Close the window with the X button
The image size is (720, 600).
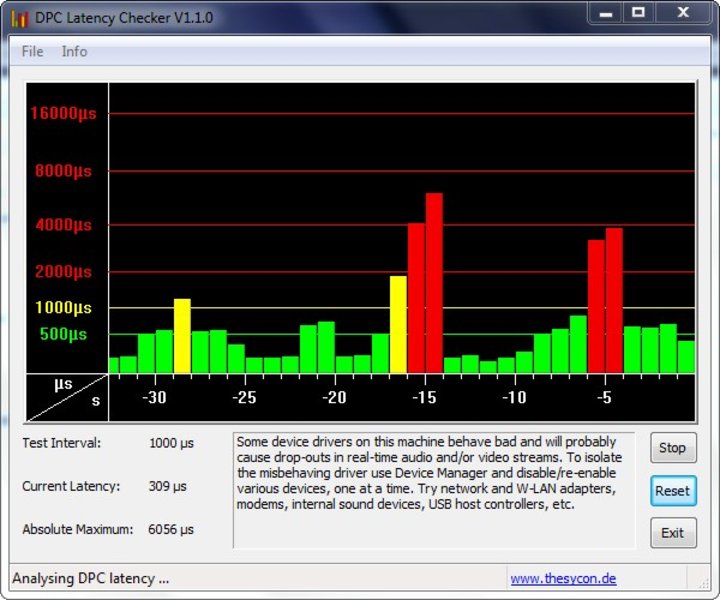[683, 13]
